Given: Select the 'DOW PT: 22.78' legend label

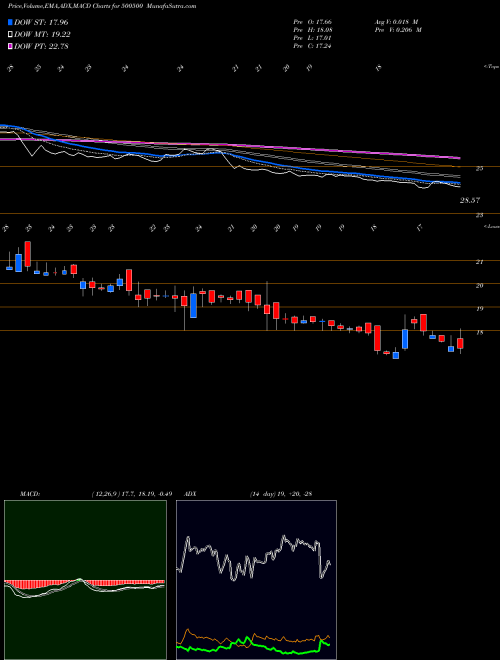Looking at the screenshot, I should pos(41,46).
